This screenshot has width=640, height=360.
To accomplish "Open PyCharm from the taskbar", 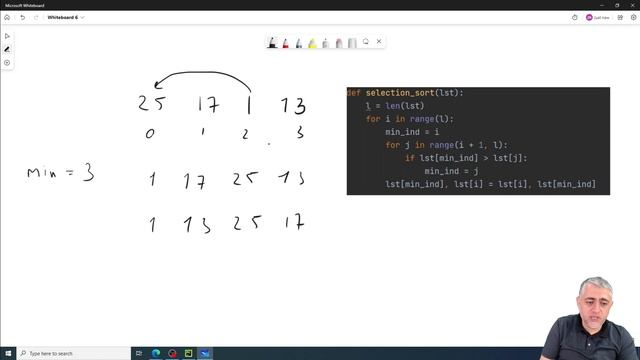I will pos(189,353).
